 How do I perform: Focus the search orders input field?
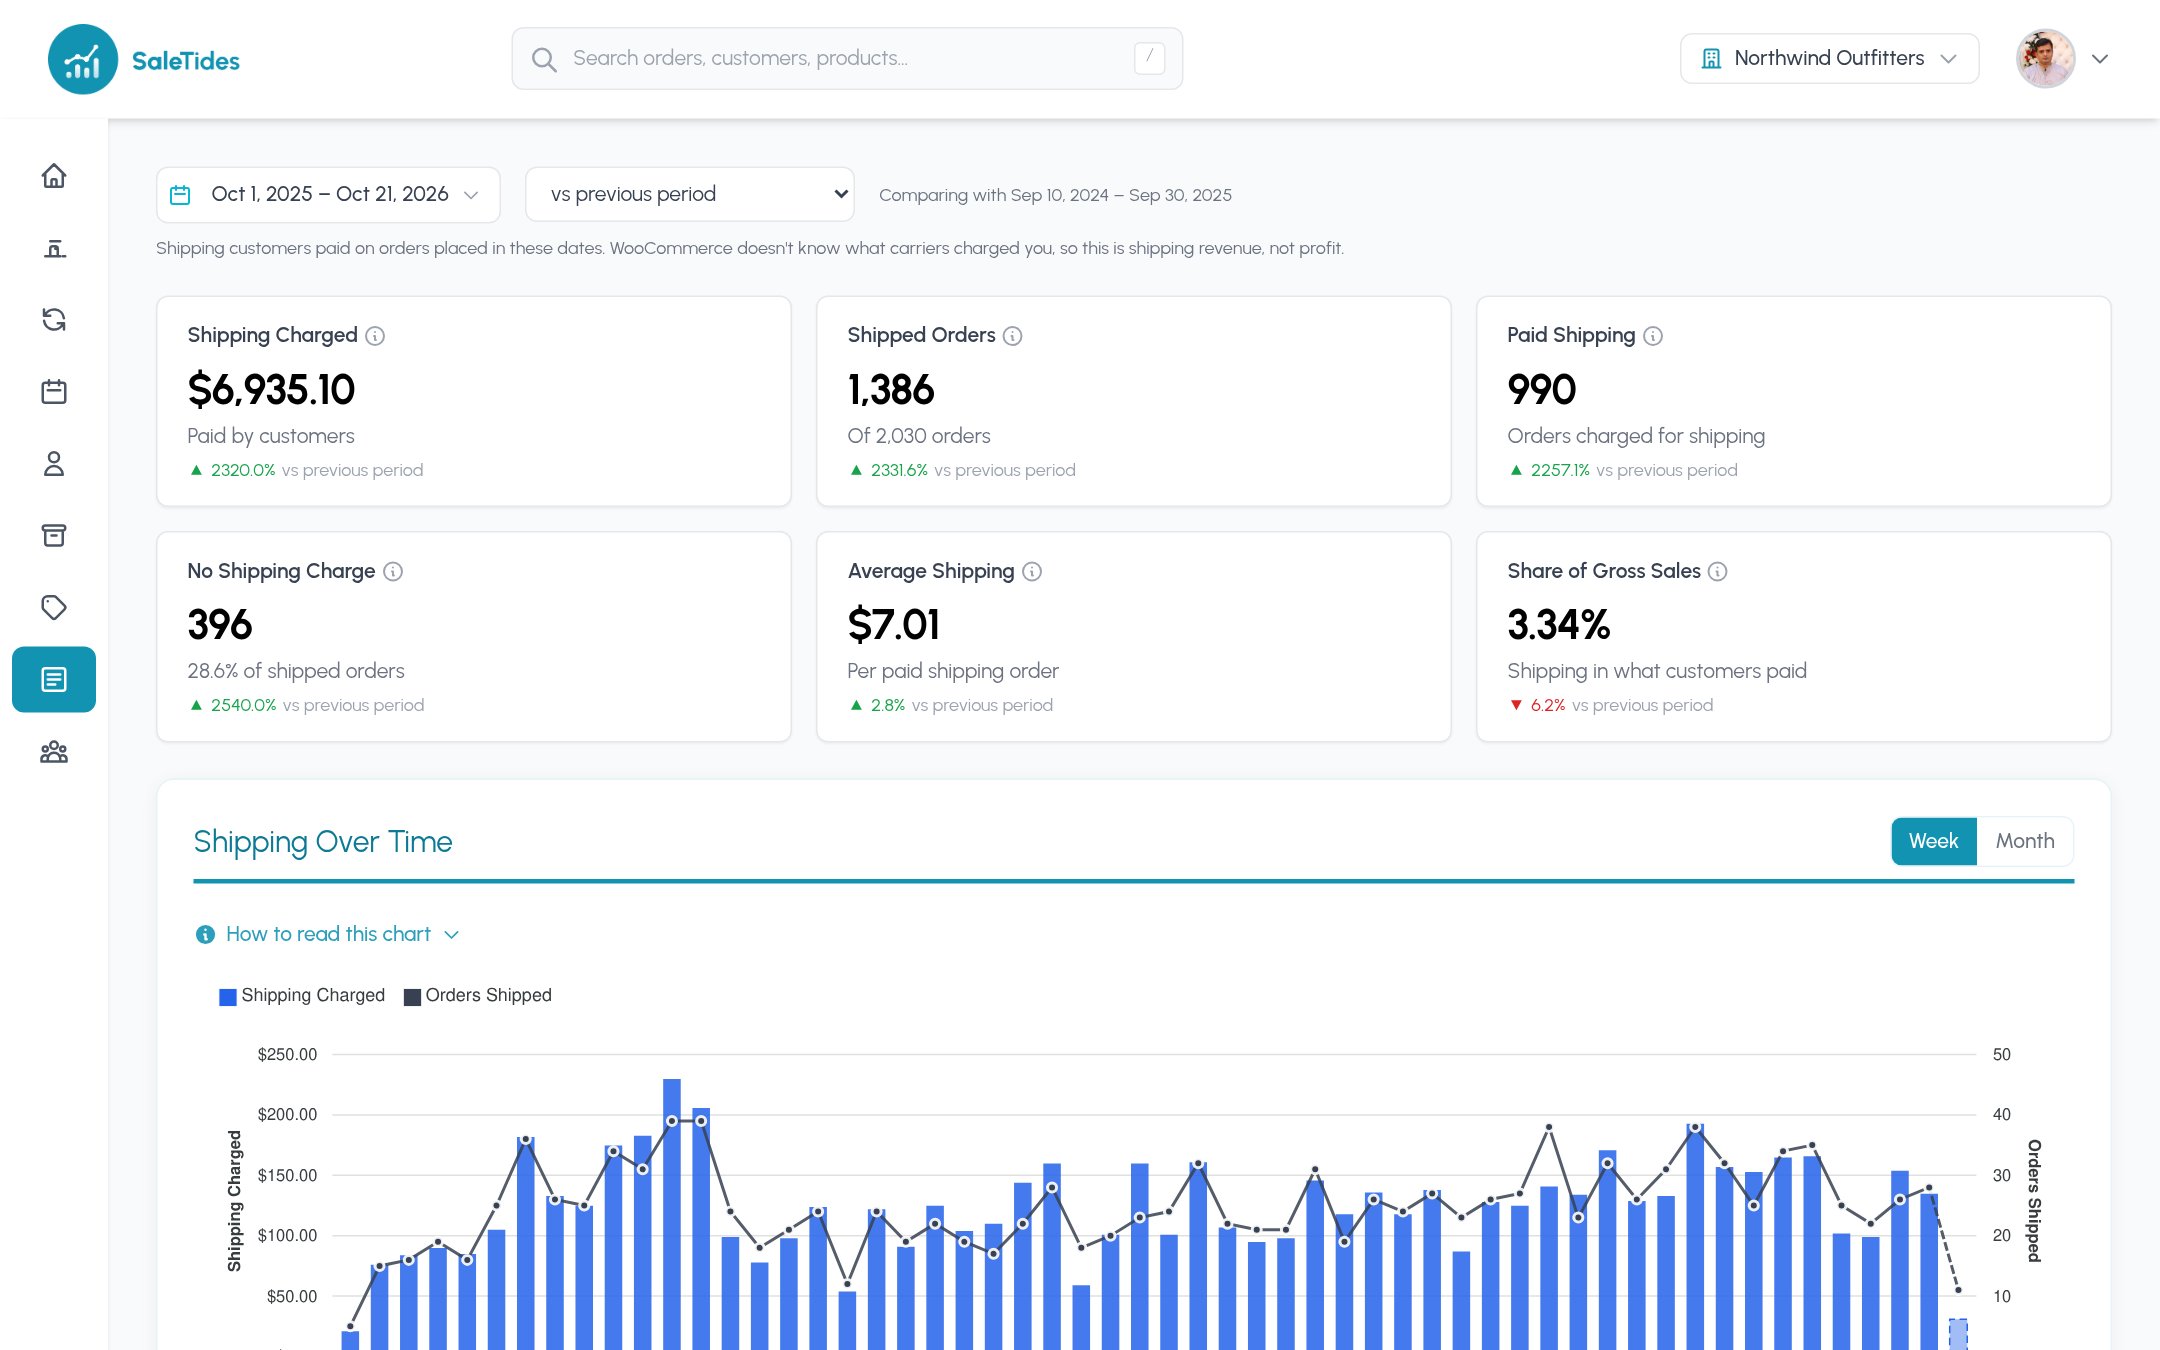847,59
